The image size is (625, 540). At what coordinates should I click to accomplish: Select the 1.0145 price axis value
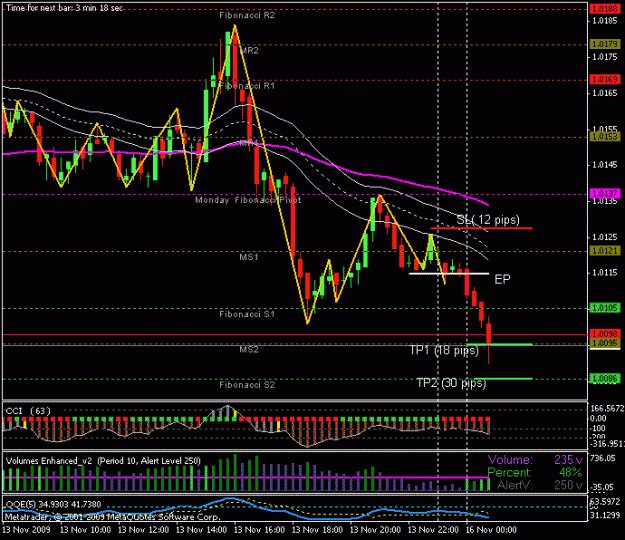point(605,164)
